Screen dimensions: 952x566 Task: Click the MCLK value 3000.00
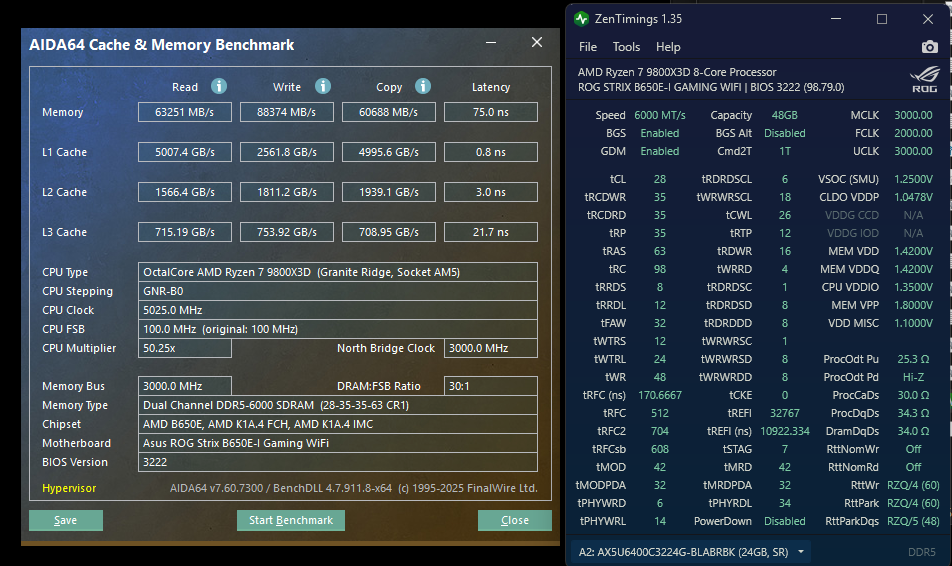[x=913, y=115]
